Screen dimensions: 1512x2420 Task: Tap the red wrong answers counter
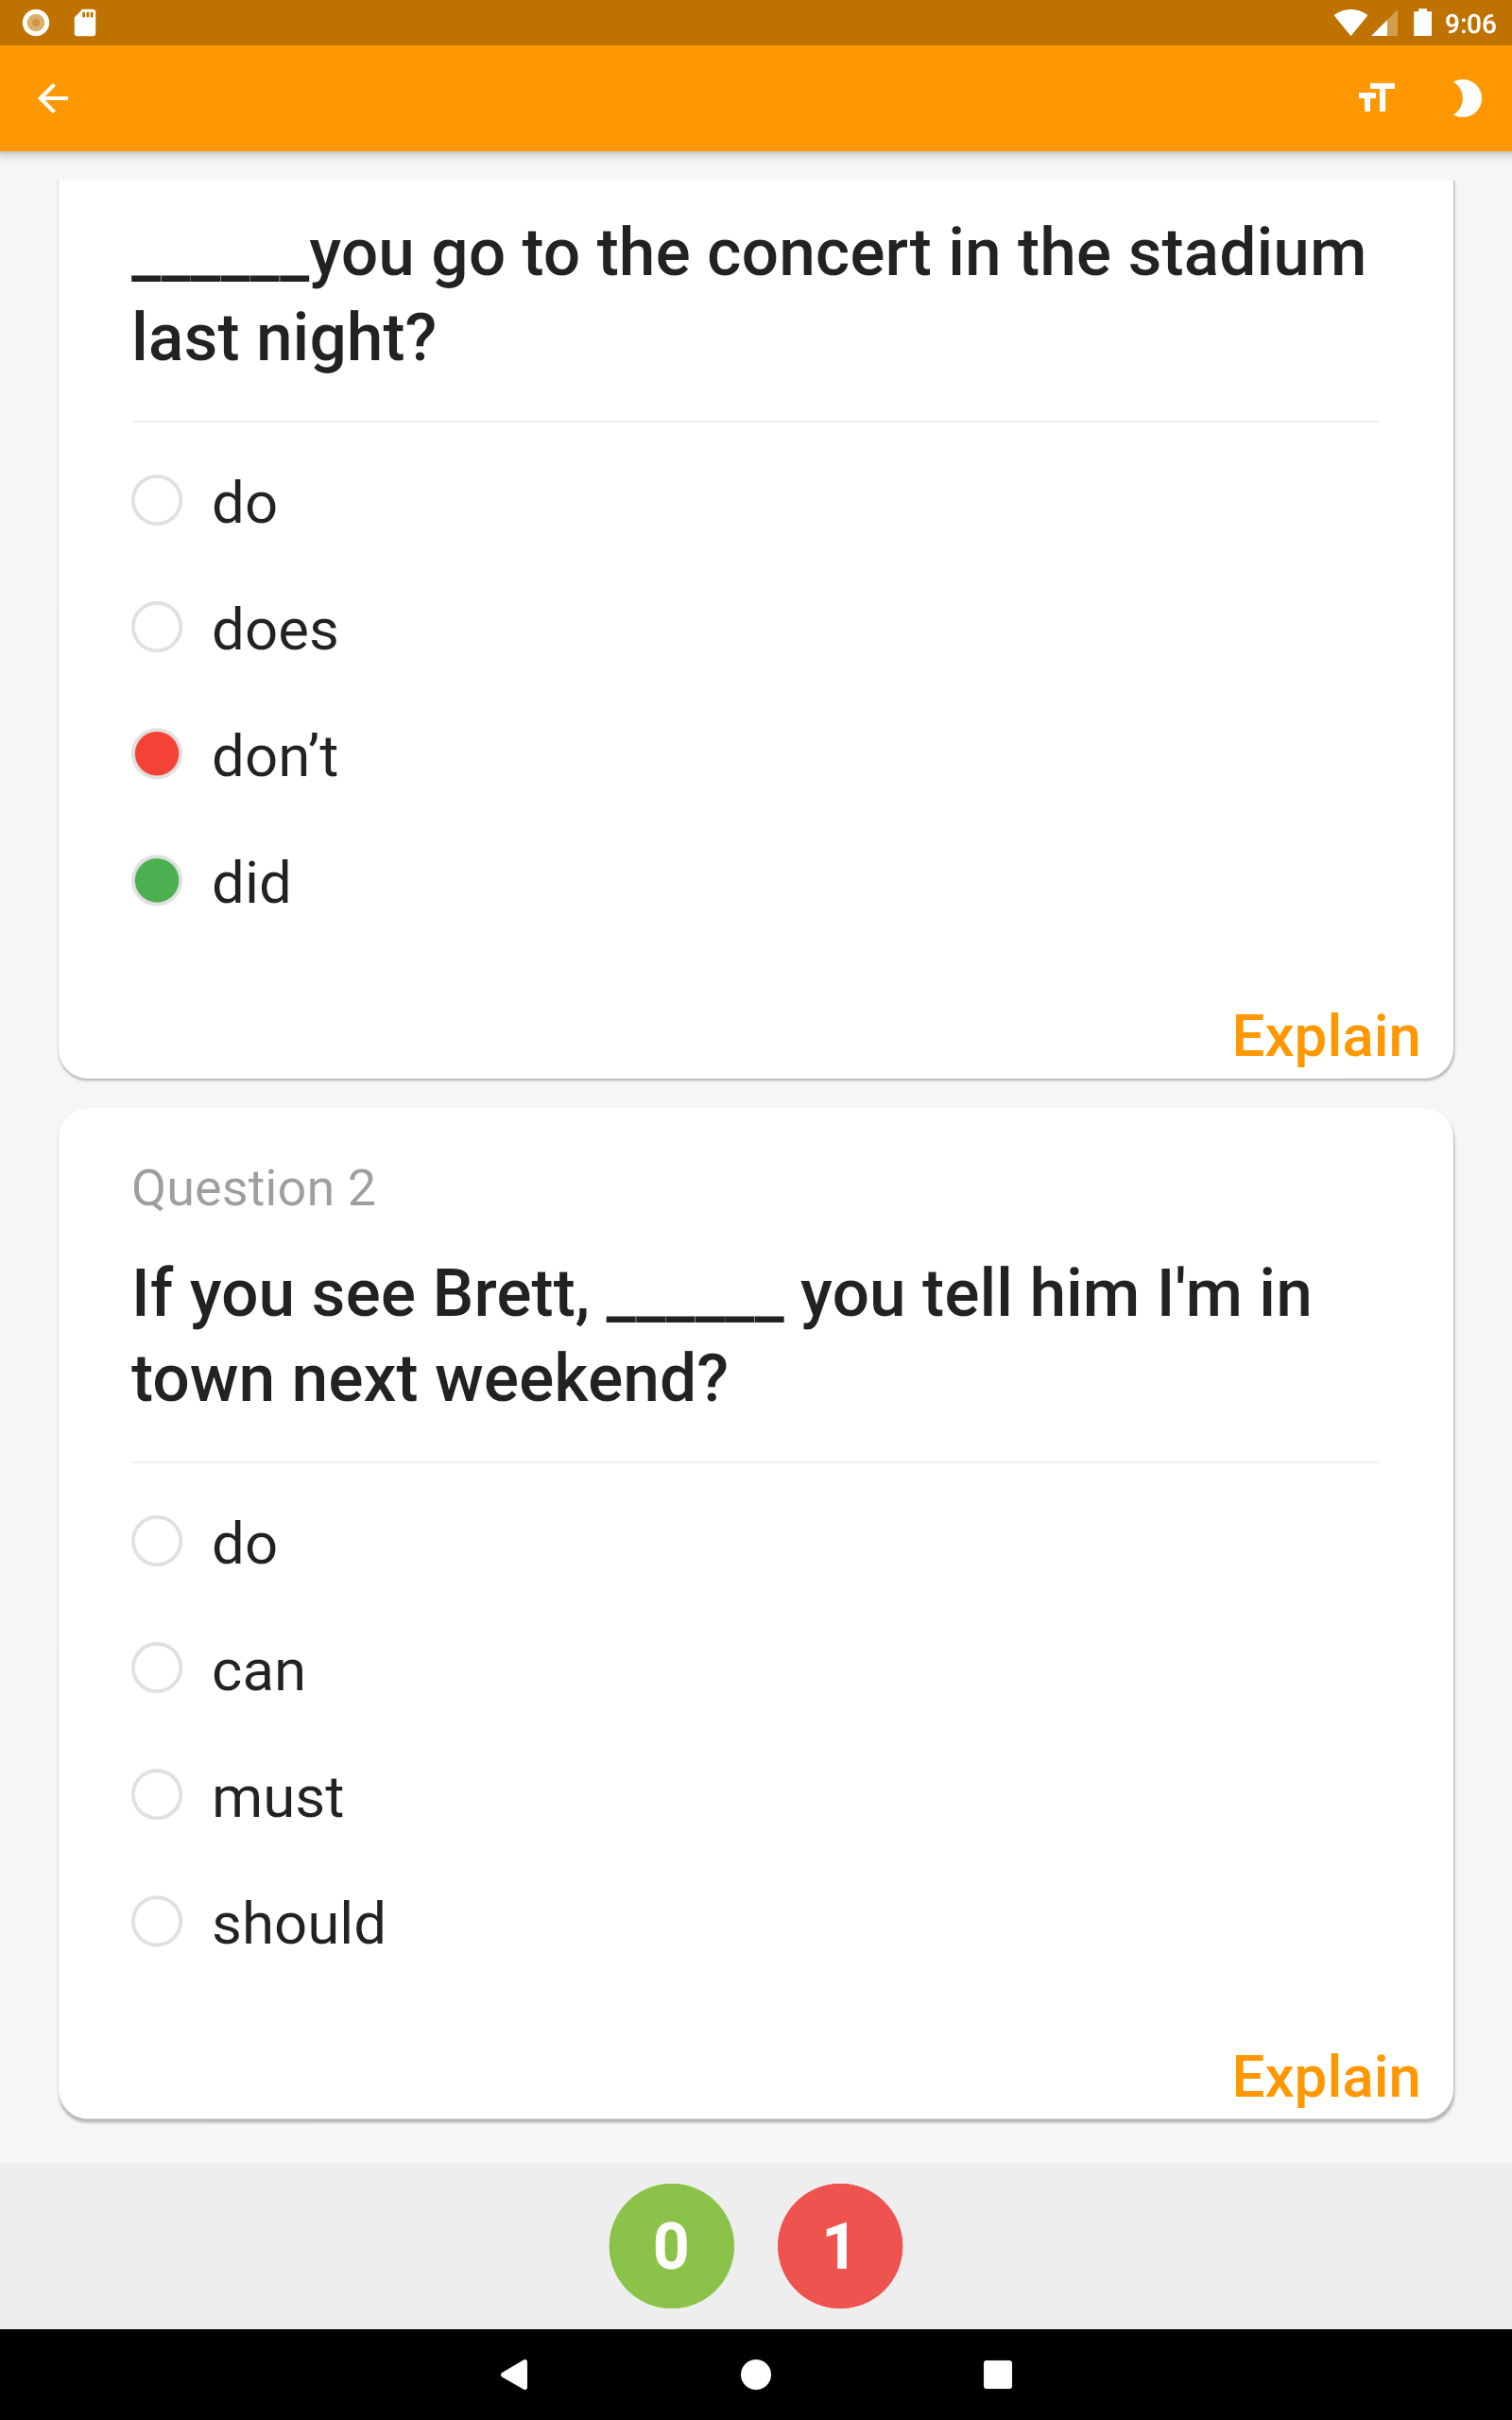click(840, 2245)
